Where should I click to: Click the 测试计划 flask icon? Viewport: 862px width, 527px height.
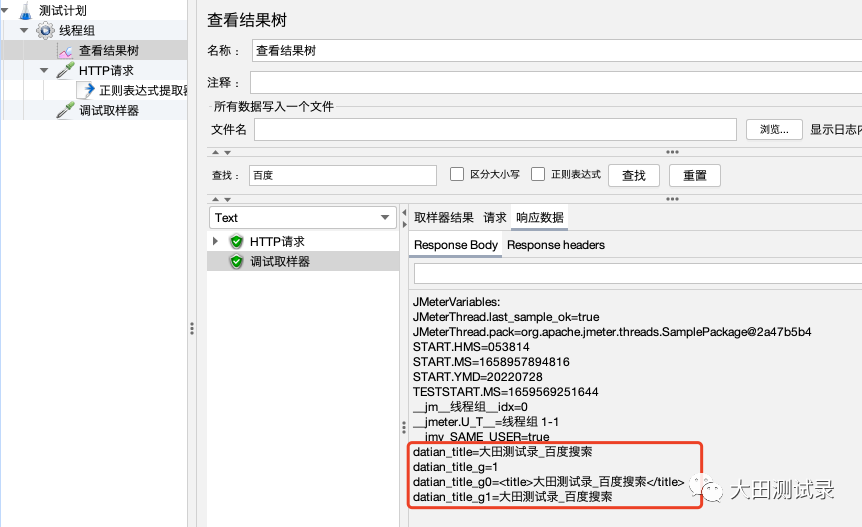(25, 10)
